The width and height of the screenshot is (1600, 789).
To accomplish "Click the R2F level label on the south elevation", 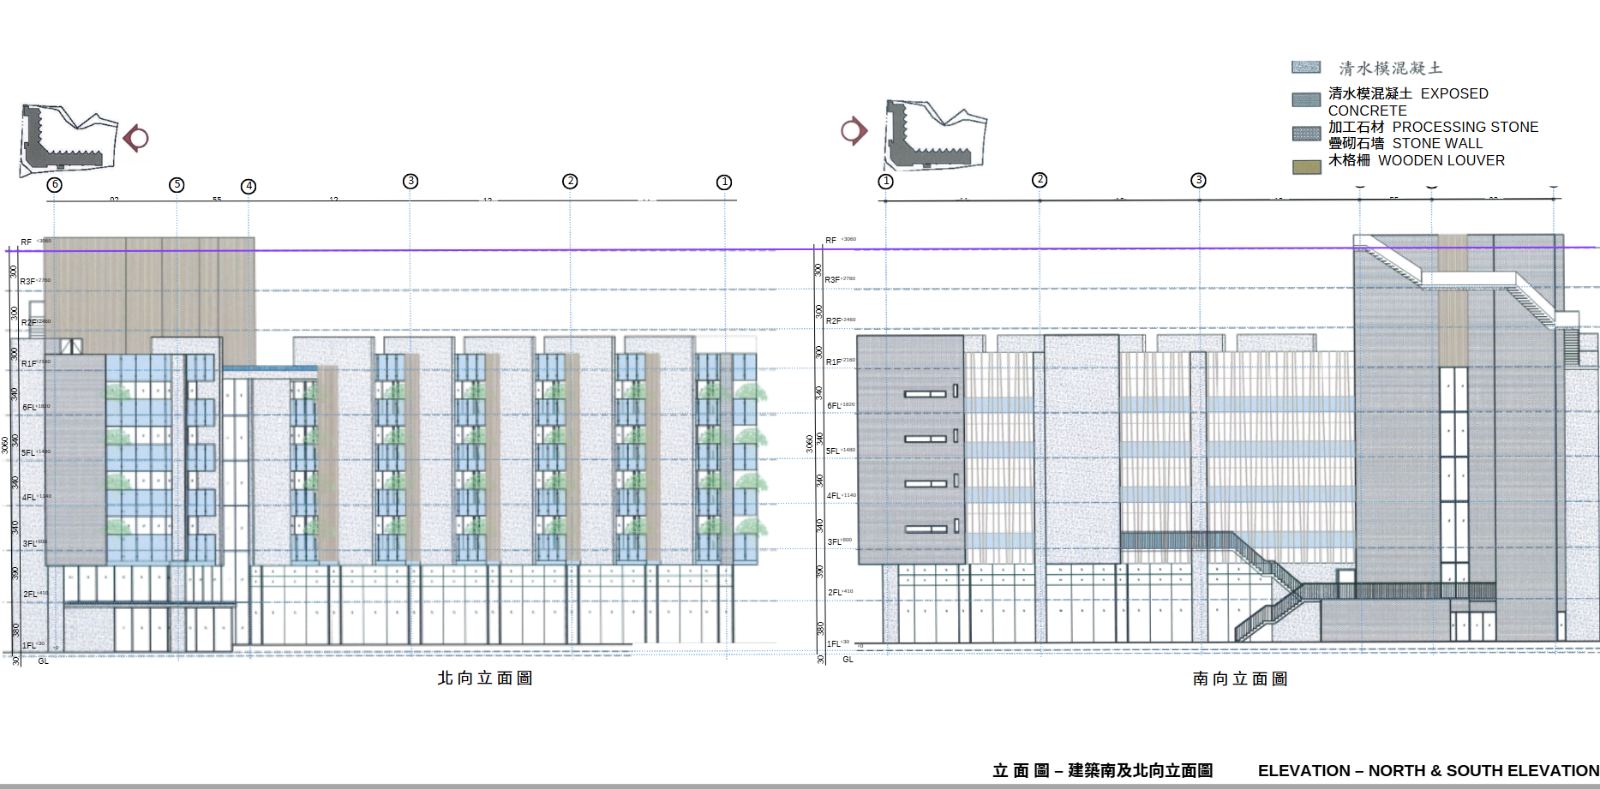I will [x=834, y=321].
